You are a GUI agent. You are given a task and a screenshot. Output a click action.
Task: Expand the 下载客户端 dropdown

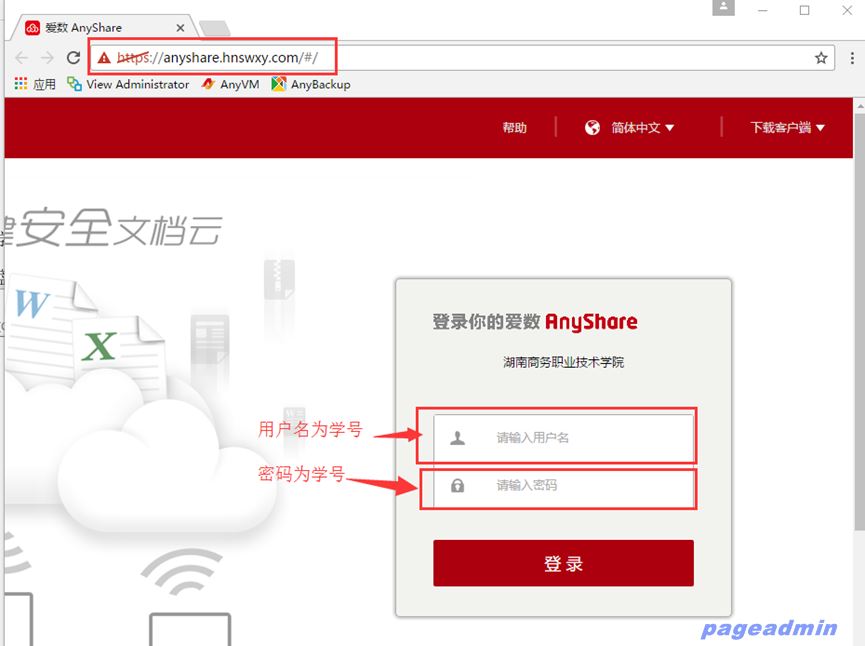pos(787,127)
